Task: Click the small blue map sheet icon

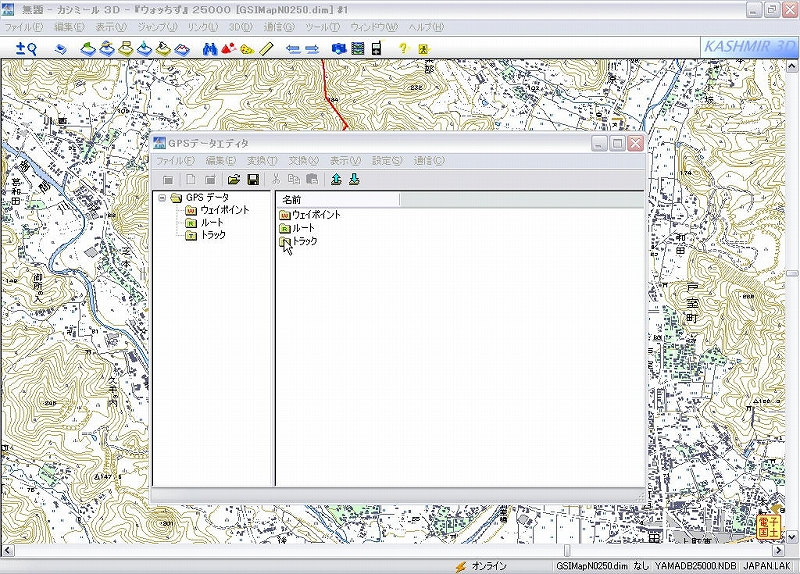Action: (x=61, y=49)
